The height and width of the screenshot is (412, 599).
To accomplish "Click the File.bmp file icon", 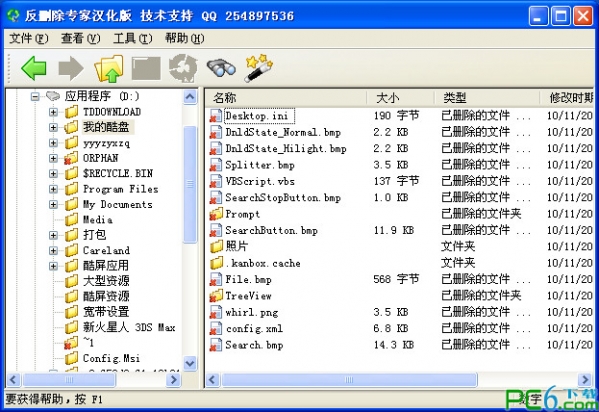I will pyautogui.click(x=216, y=279).
